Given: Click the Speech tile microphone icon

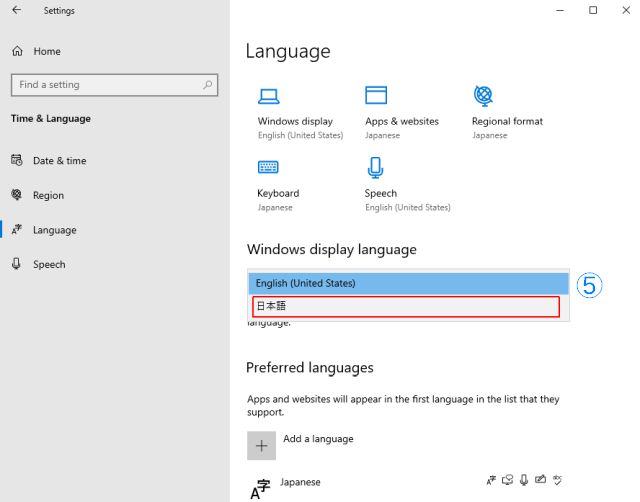Looking at the screenshot, I should 375,168.
